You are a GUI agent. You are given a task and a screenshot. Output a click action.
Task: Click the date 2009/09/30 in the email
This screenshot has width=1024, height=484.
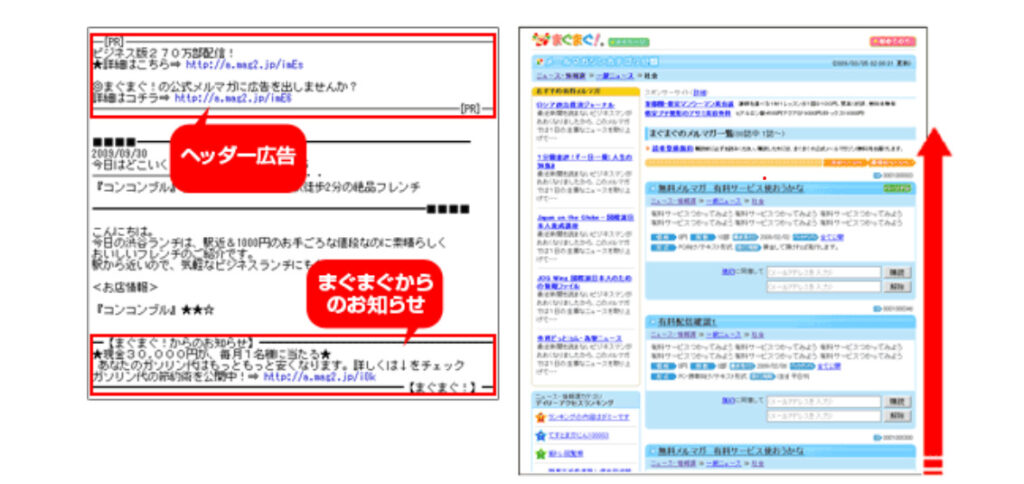[120, 153]
